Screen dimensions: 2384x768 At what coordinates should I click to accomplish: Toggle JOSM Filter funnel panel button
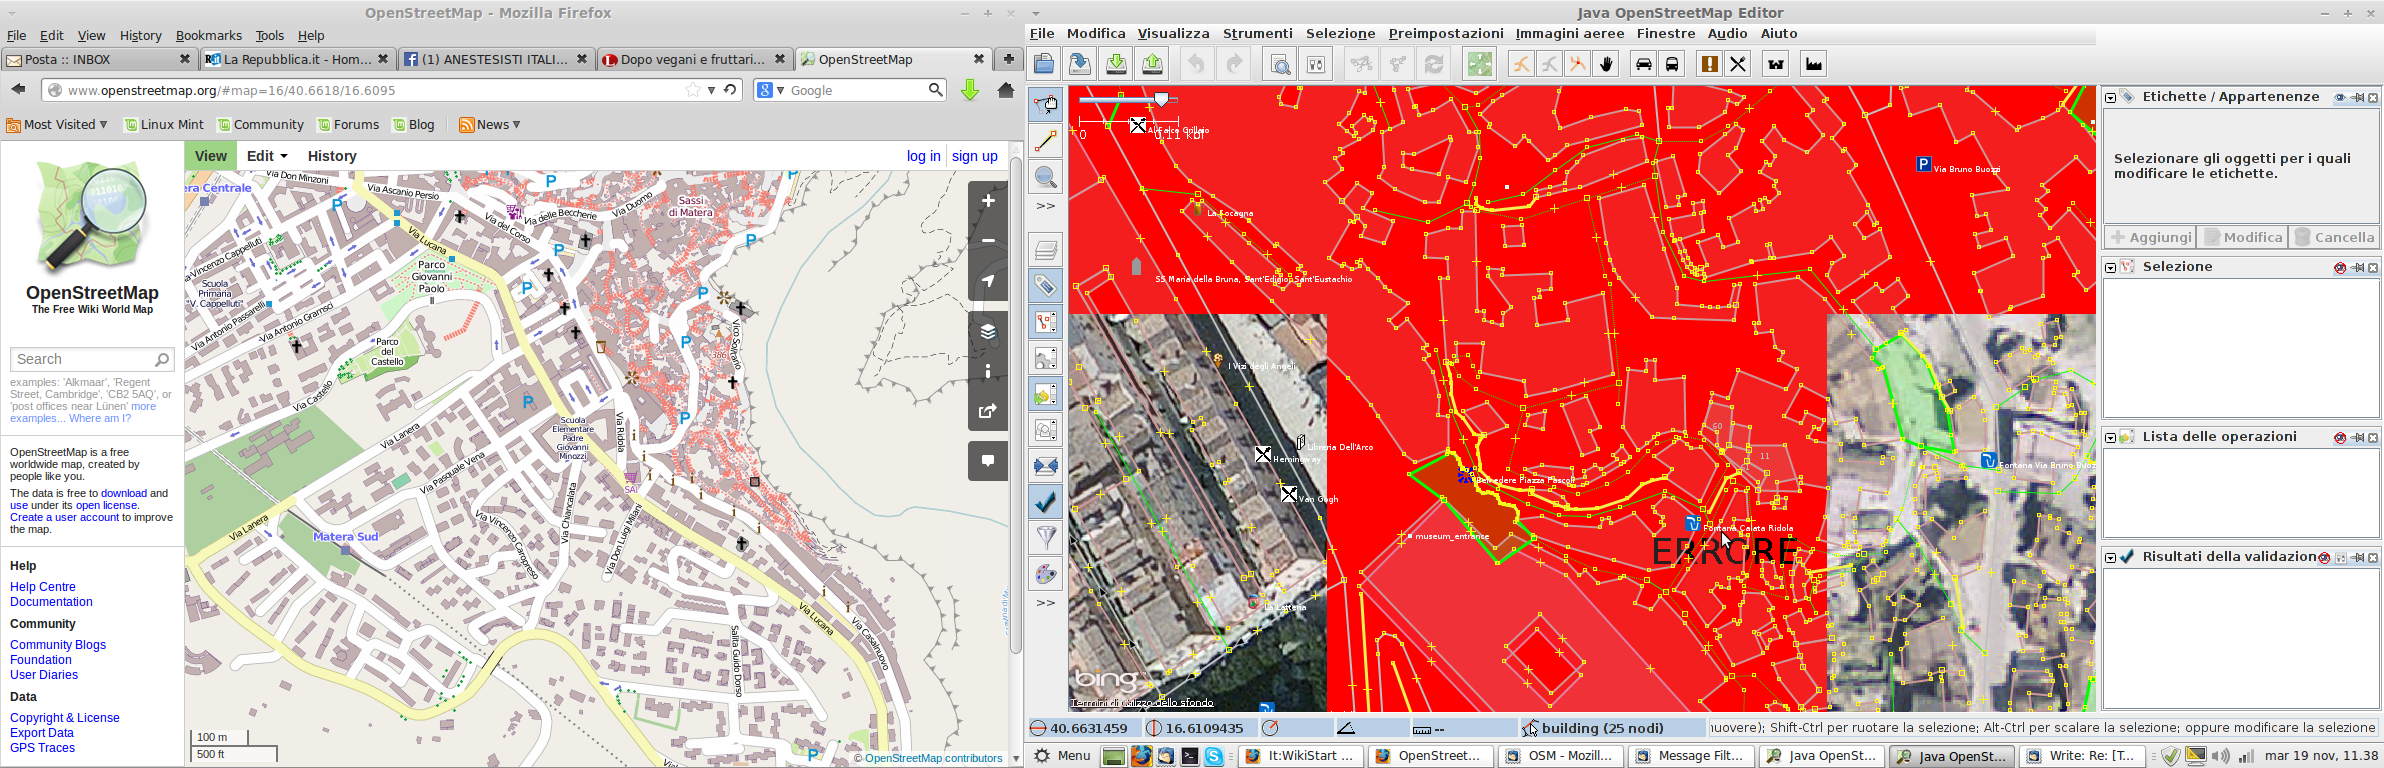pyautogui.click(x=1045, y=538)
